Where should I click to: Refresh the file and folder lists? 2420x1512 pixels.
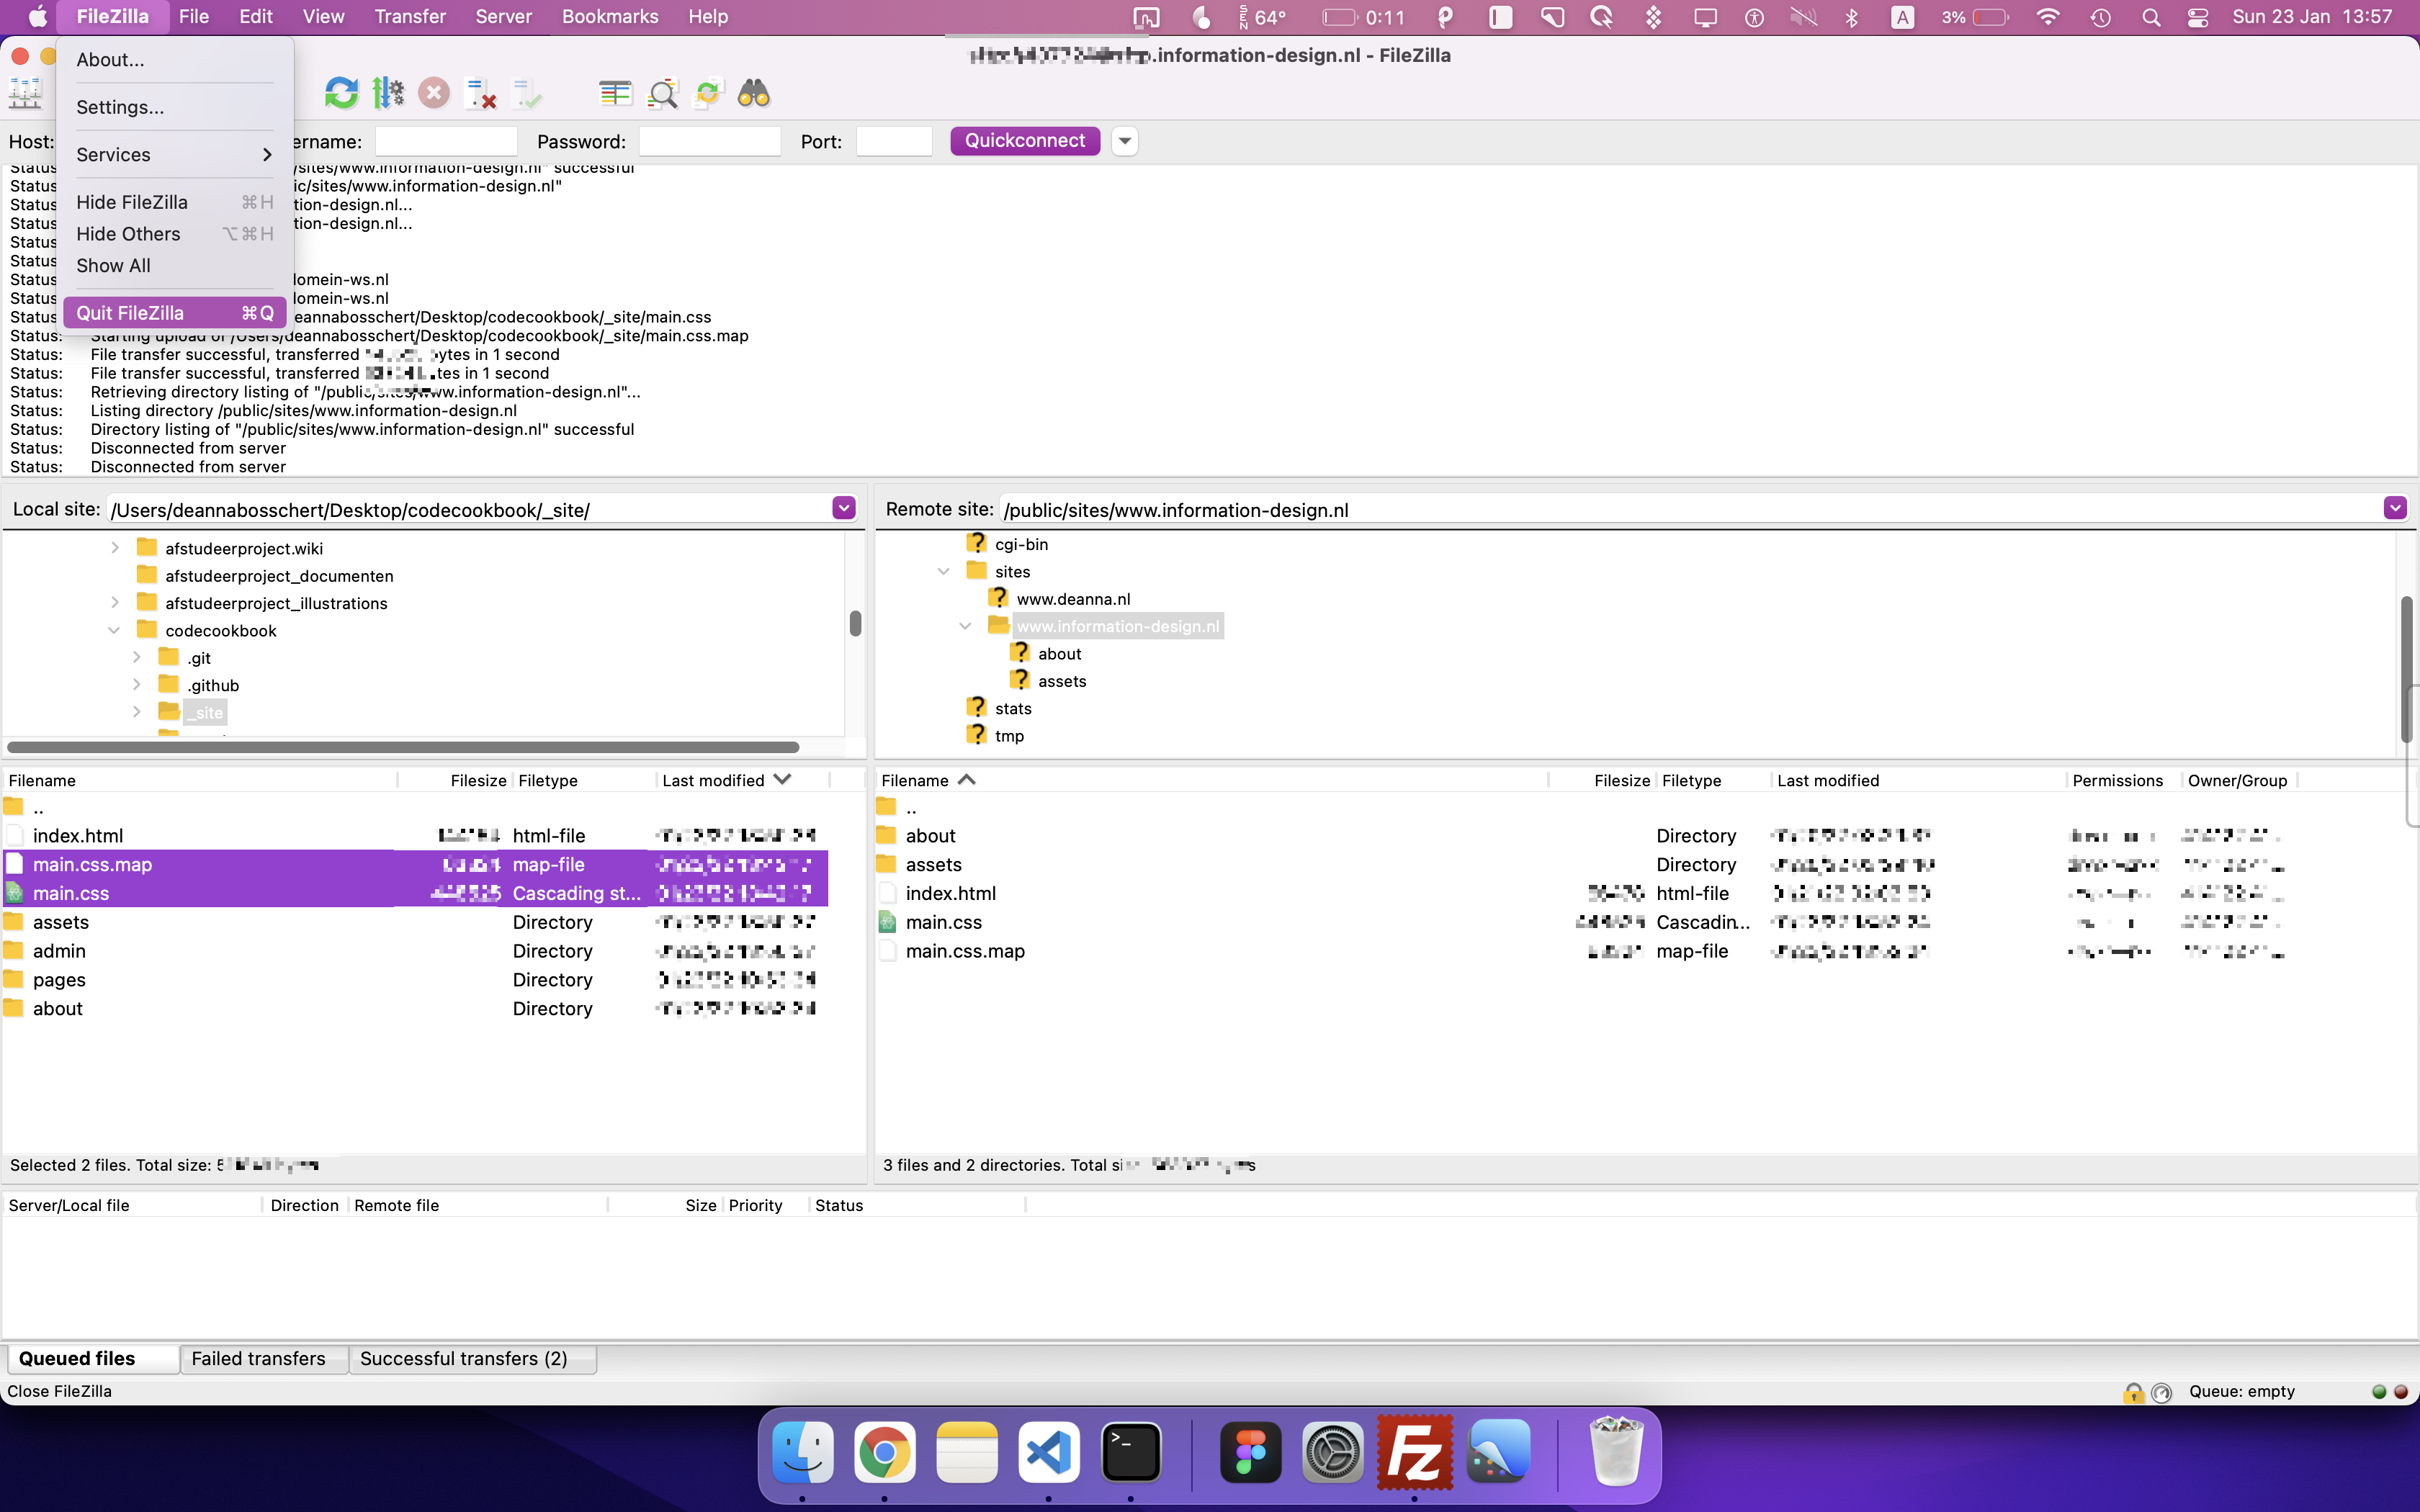coord(341,92)
